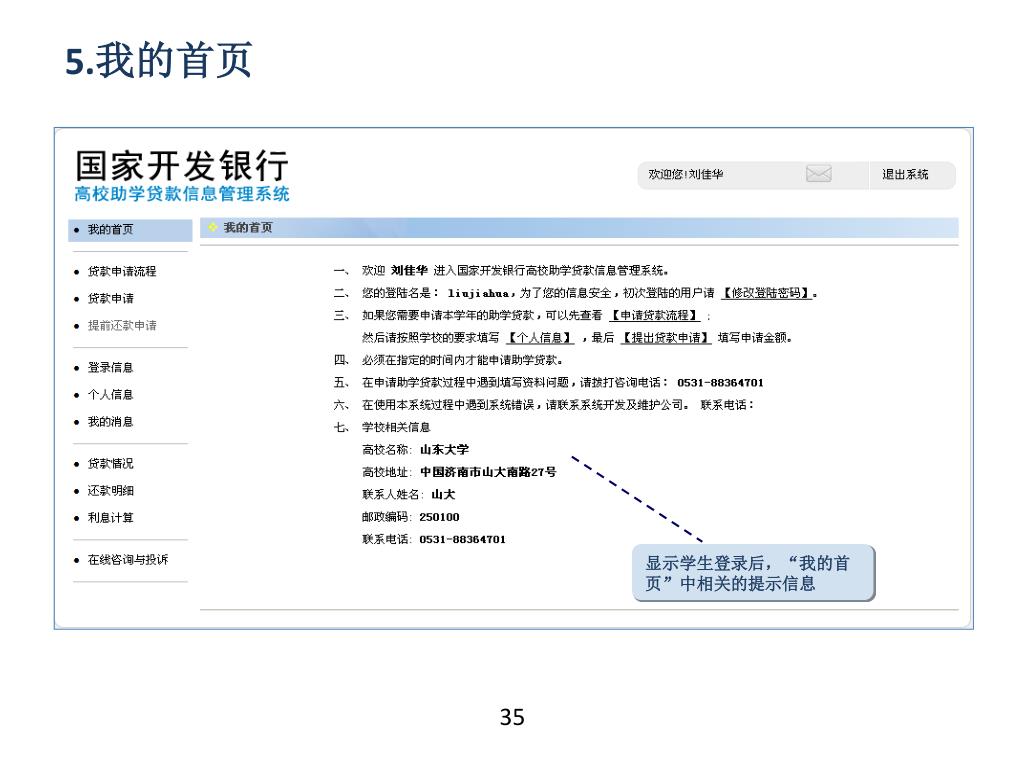Click 联系电话 value under school info

(x=462, y=539)
